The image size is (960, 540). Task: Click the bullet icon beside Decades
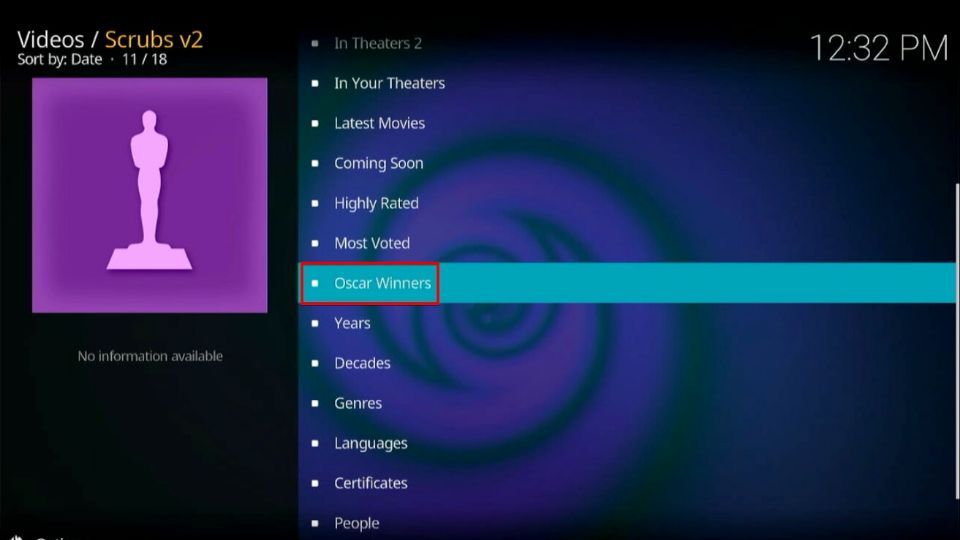[x=315, y=363]
